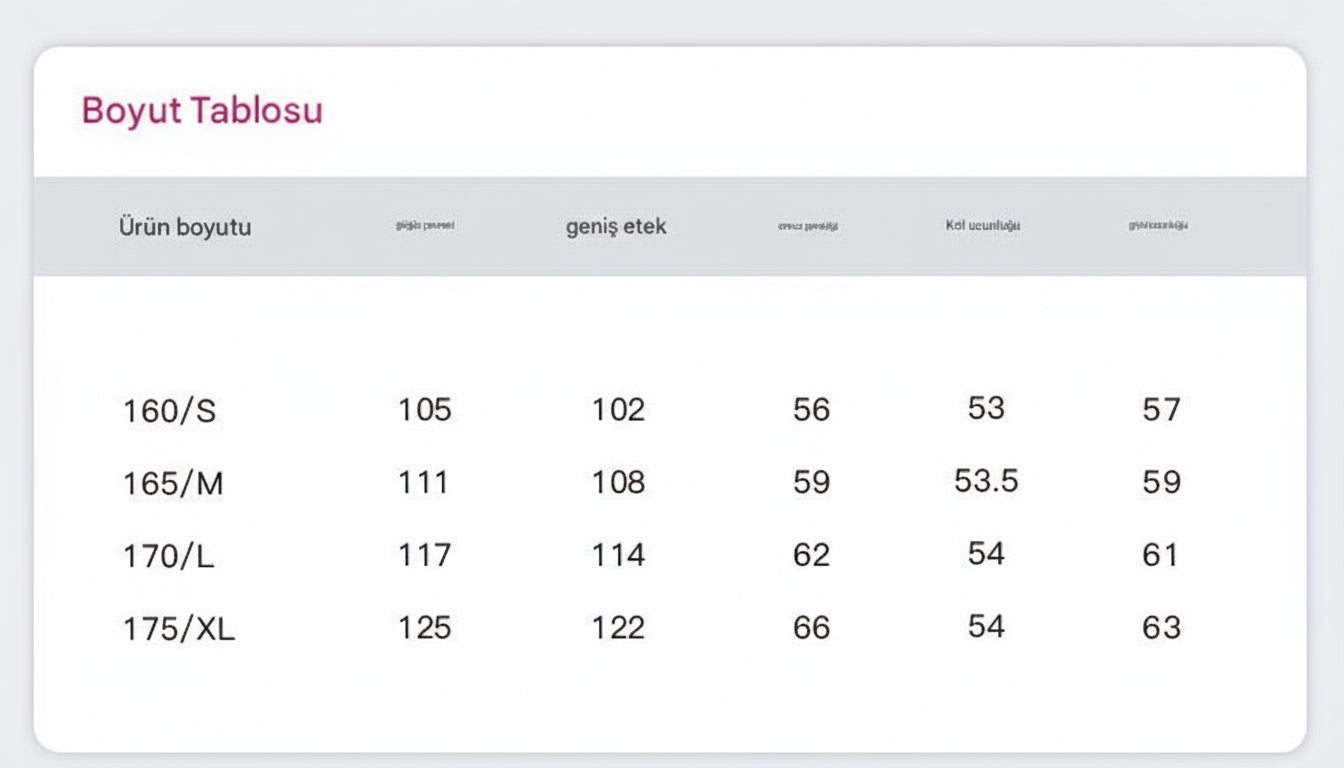Screen dimensions: 1344x768
Task: Select the 160/S size row label
Action: 169,411
